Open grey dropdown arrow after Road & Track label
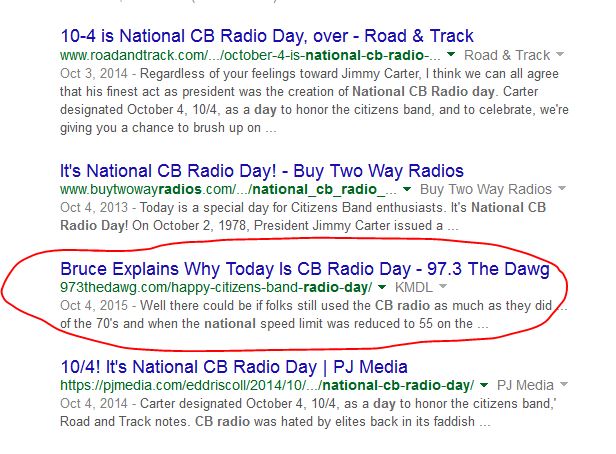 click(x=560, y=56)
